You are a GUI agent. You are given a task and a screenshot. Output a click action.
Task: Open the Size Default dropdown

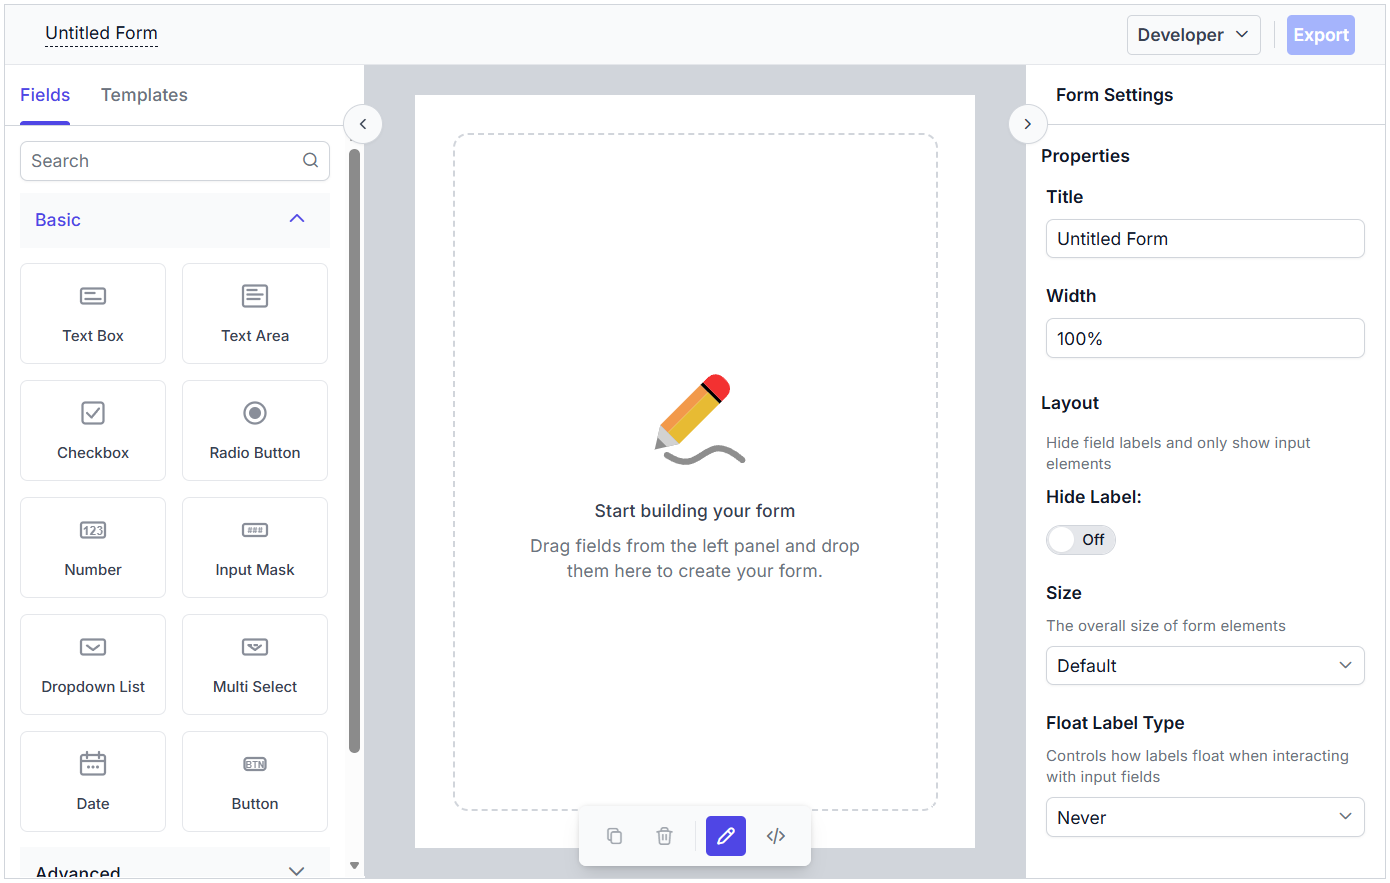(1205, 666)
